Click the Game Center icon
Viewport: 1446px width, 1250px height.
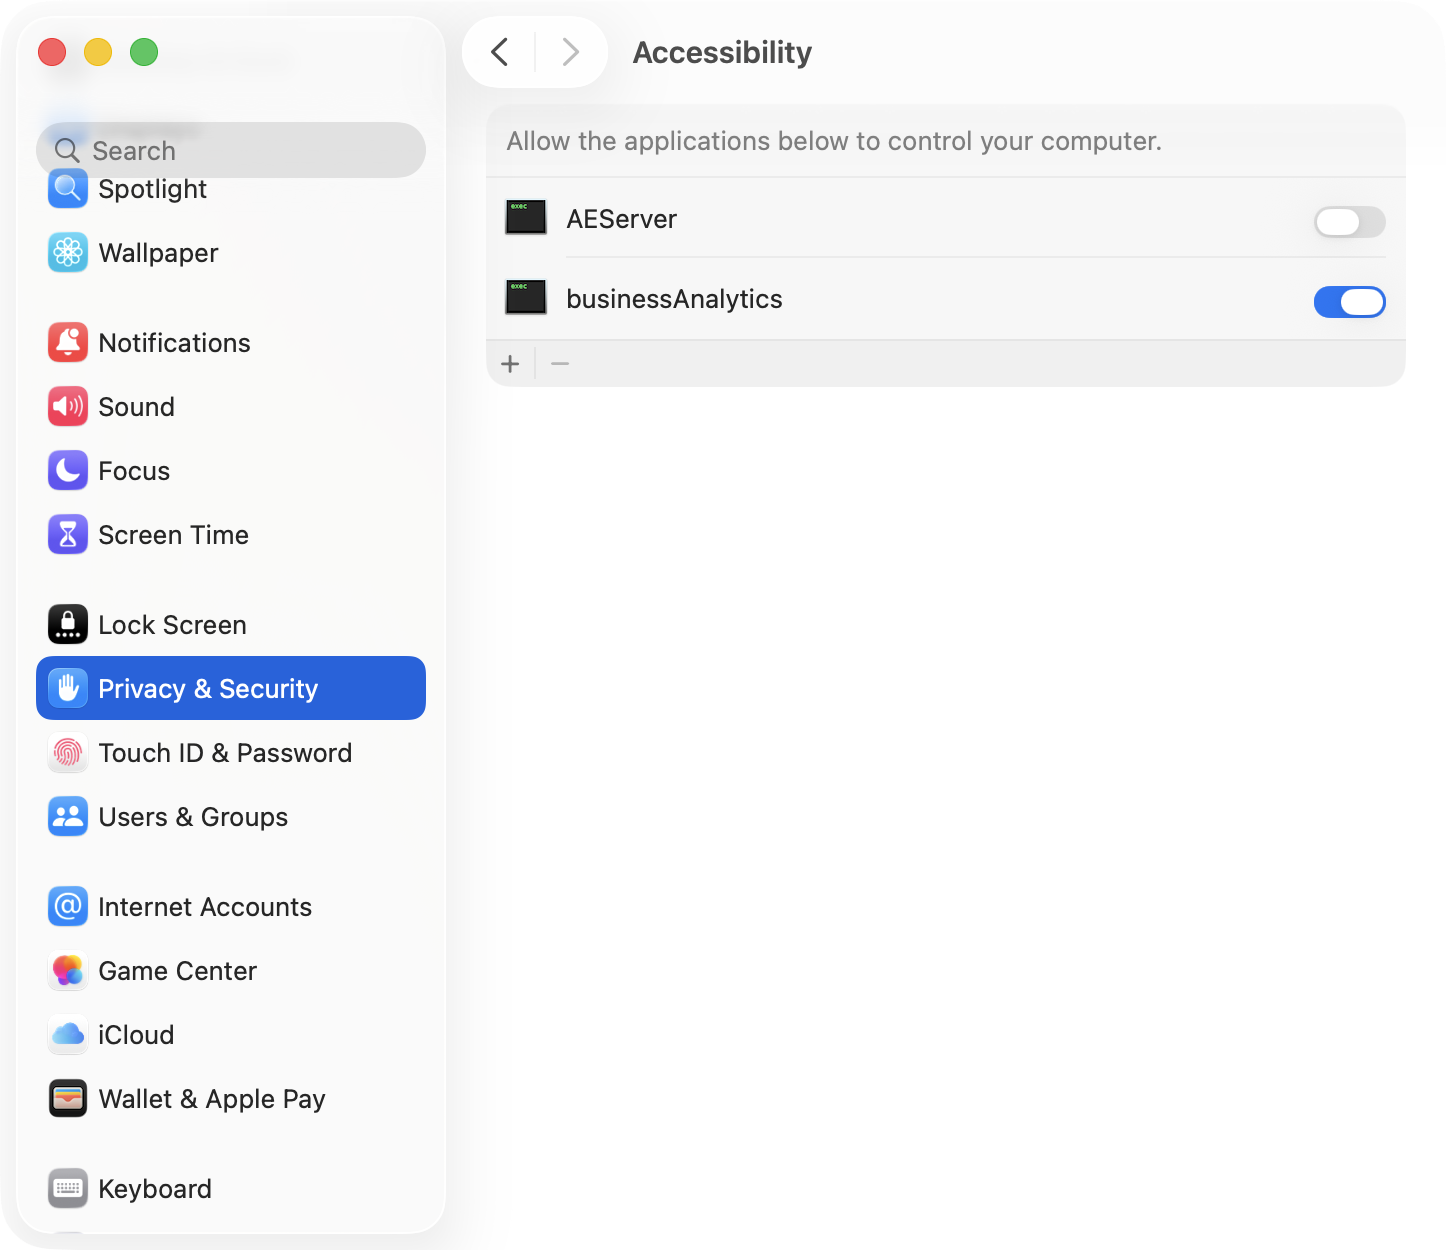point(68,971)
